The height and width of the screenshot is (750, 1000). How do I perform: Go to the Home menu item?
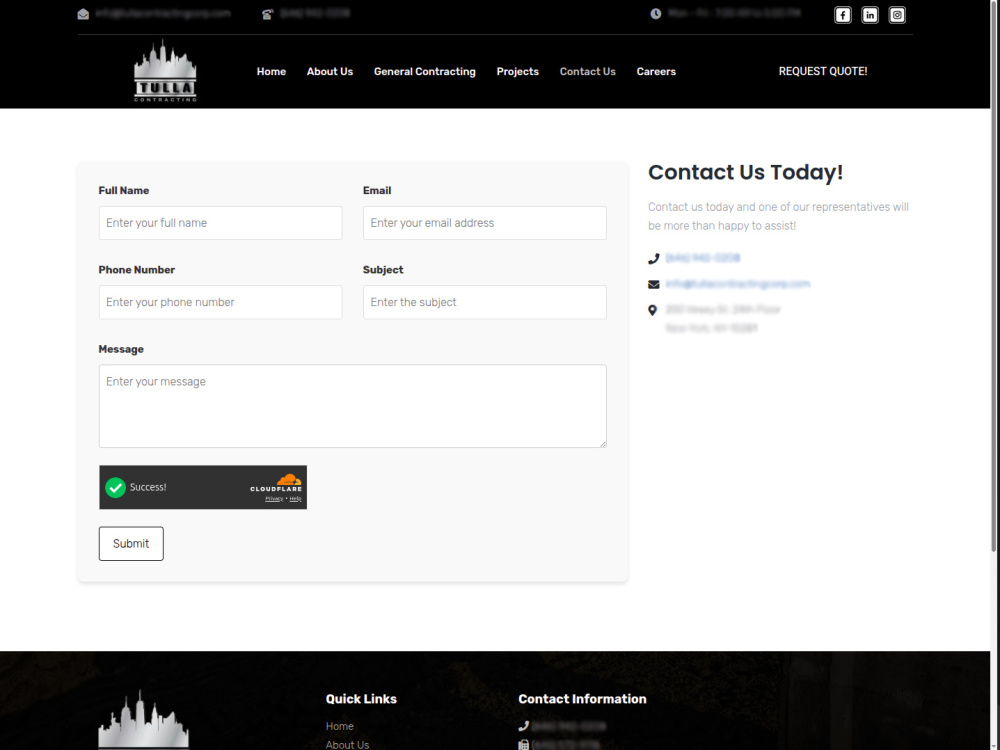pyautogui.click(x=271, y=71)
